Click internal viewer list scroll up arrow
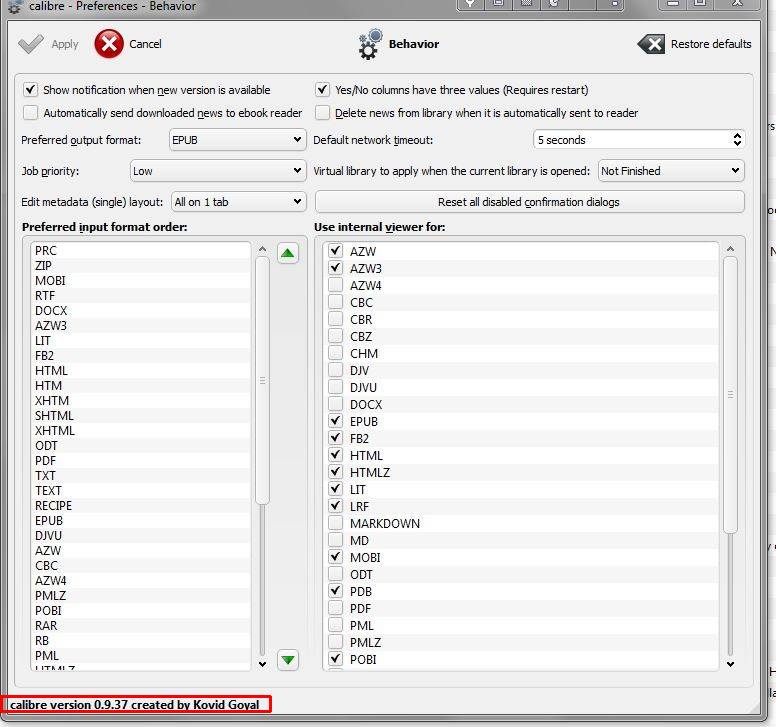 [x=730, y=249]
